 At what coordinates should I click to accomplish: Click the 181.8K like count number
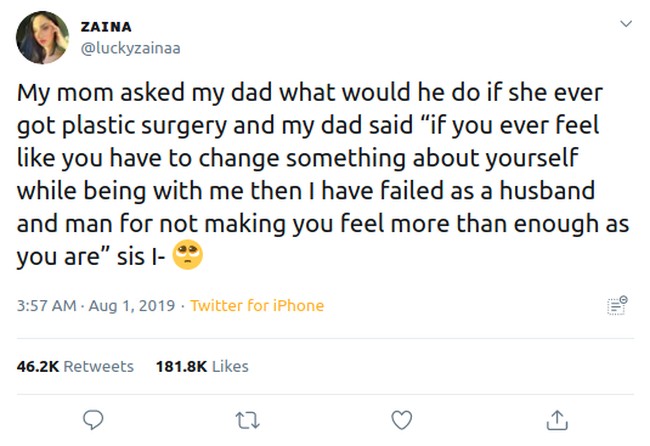181,366
